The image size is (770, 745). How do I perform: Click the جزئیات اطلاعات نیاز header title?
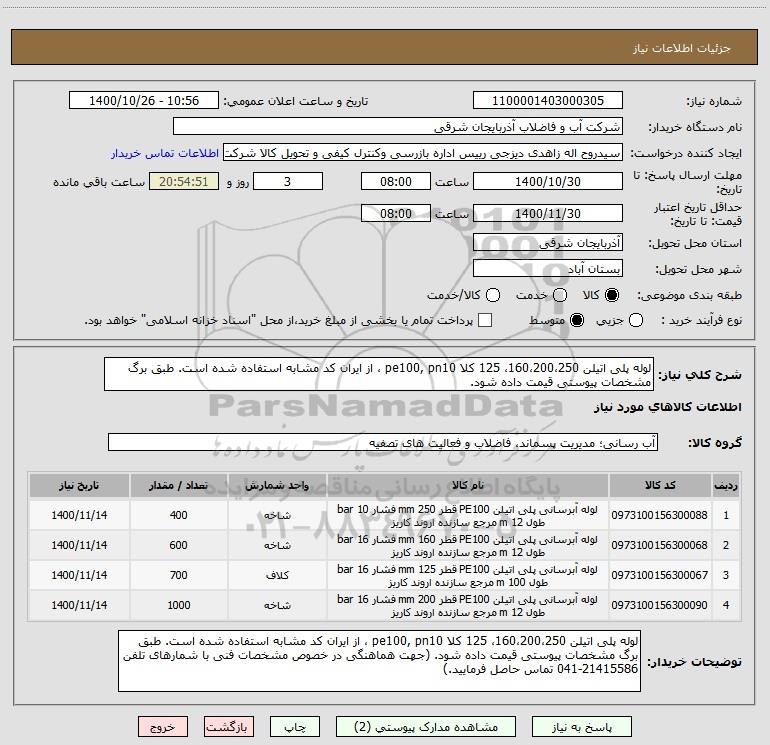point(682,48)
